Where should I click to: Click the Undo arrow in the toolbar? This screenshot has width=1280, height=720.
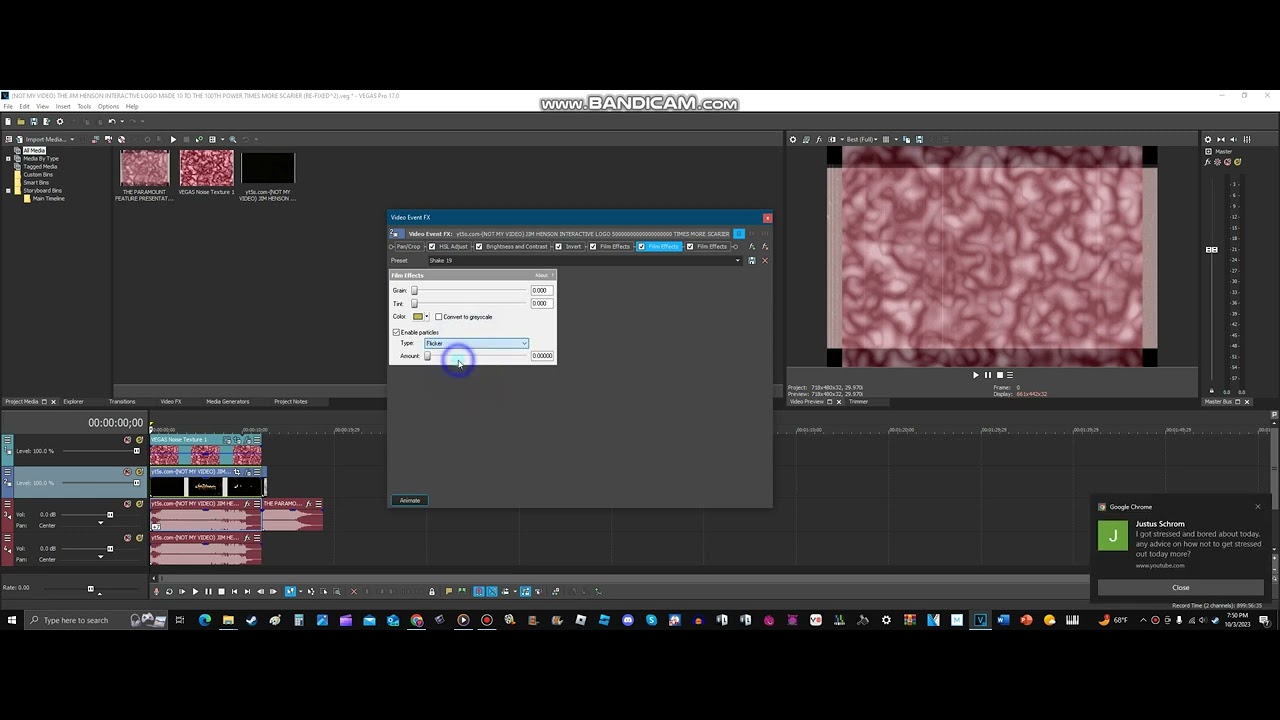pos(112,122)
